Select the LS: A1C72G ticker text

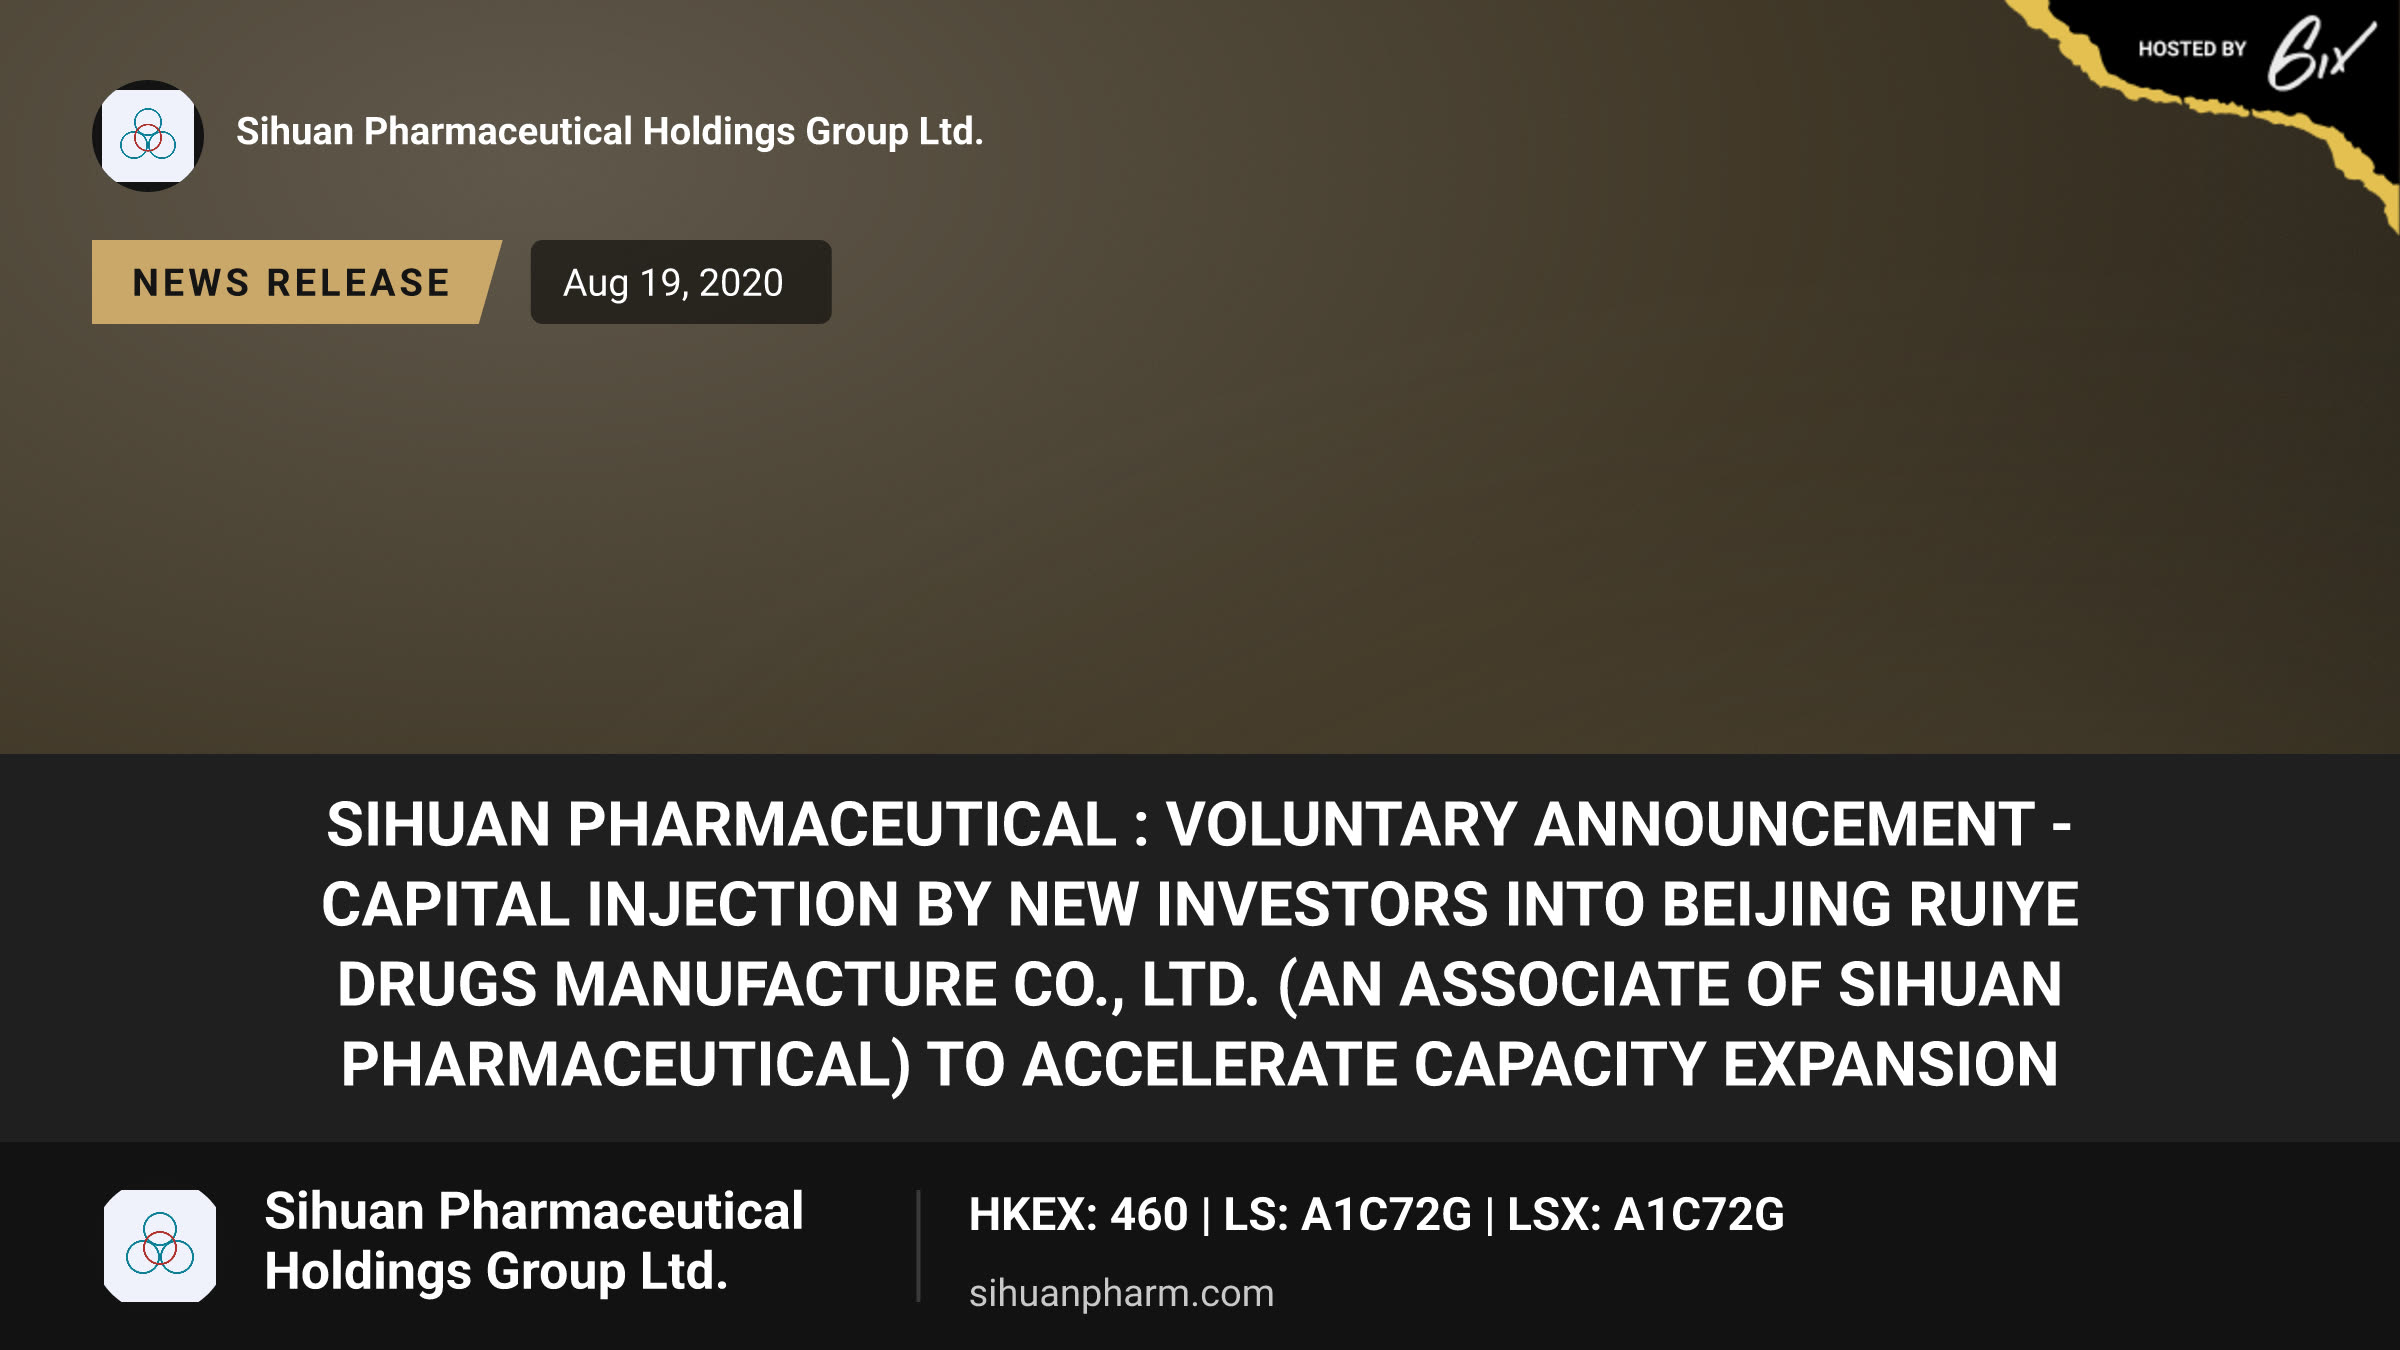tap(1347, 1215)
